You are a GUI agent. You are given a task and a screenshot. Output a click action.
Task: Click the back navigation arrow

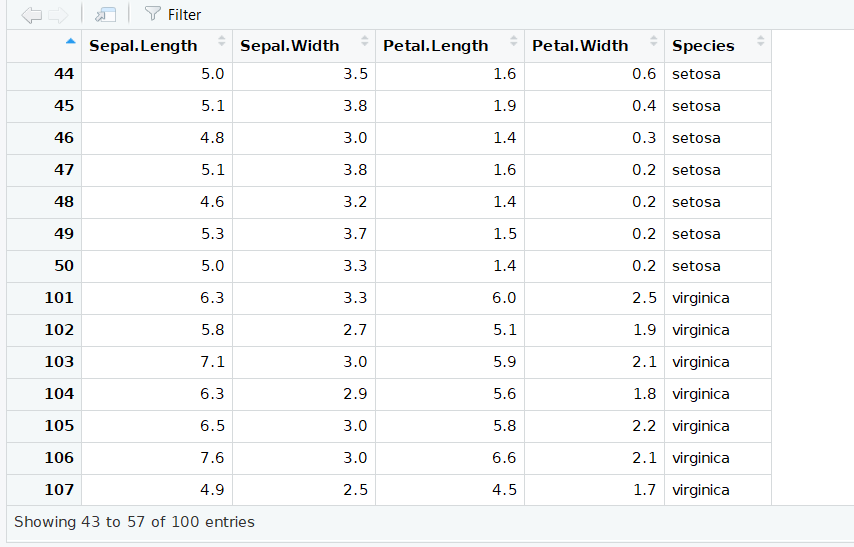(x=31, y=15)
